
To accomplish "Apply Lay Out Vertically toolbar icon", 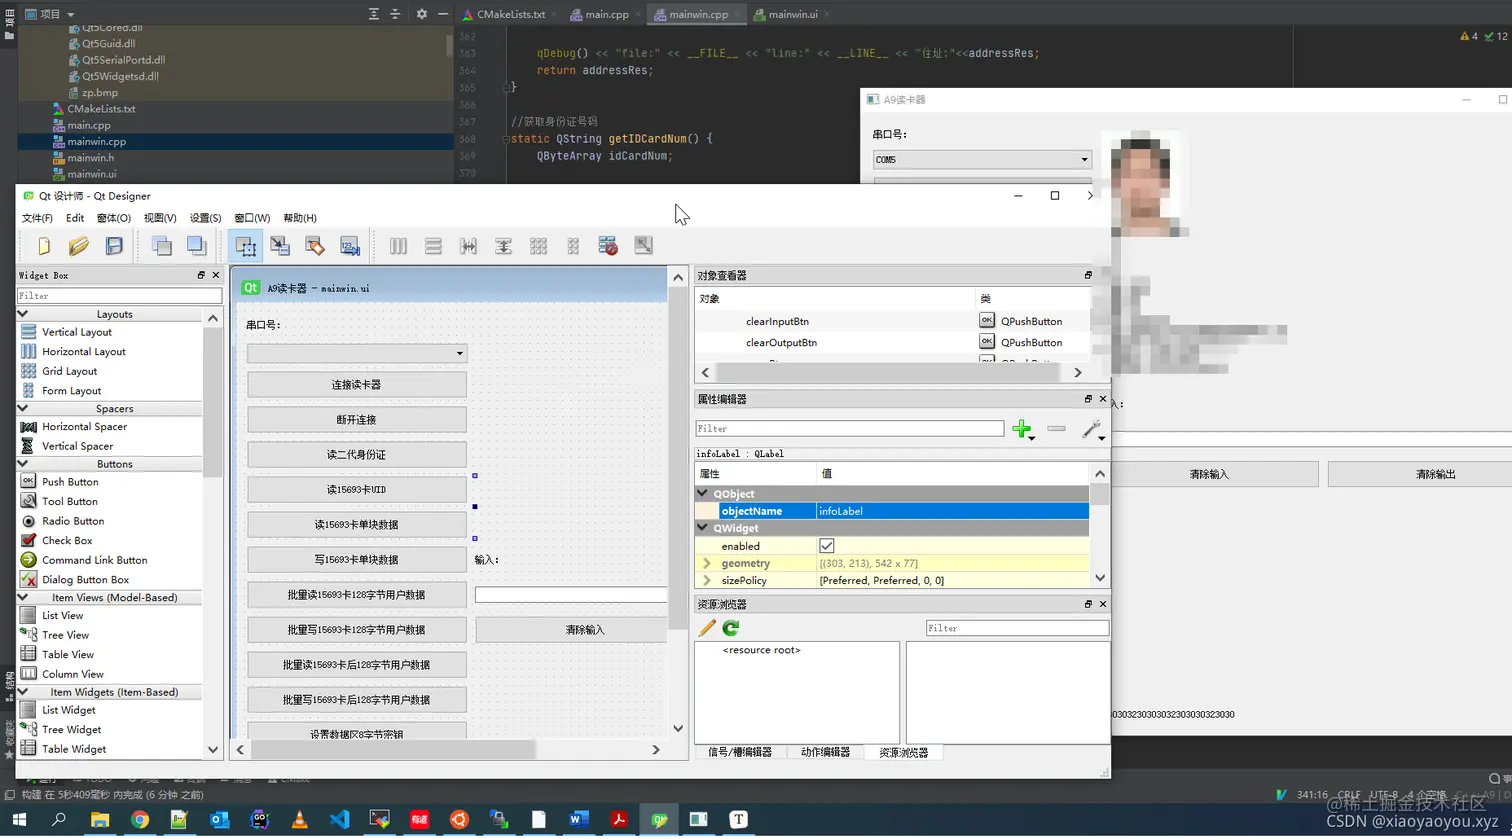I will 433,246.
